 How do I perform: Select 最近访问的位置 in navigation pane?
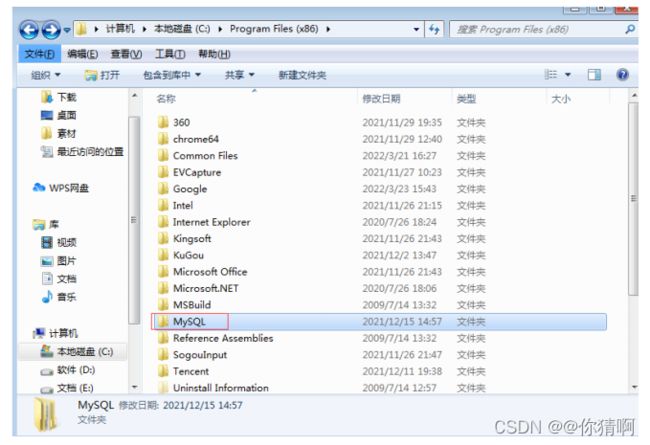click(82, 152)
